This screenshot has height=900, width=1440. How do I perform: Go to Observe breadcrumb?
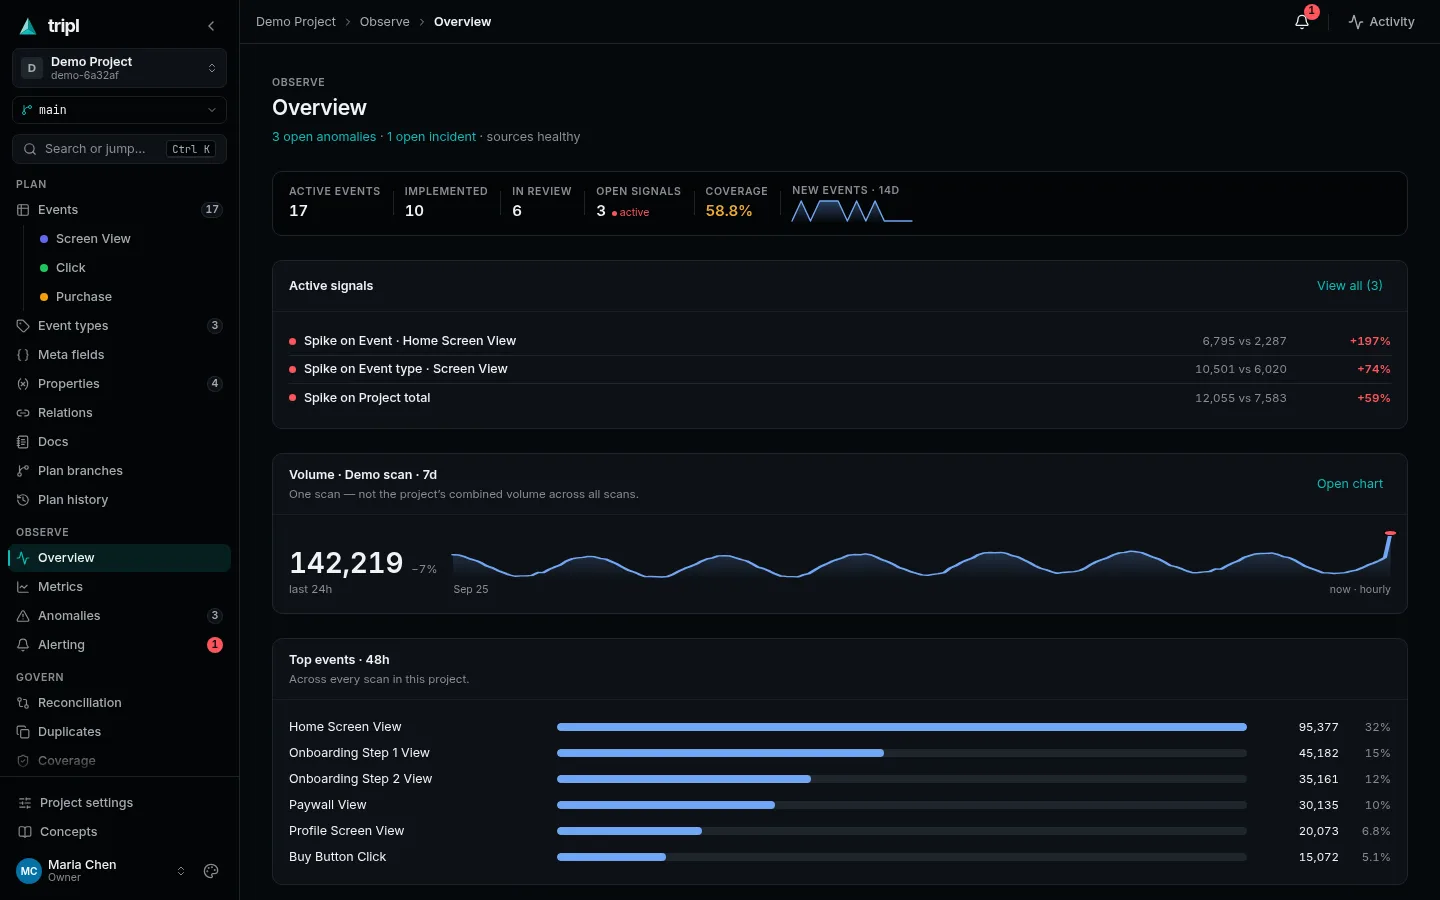coord(385,22)
